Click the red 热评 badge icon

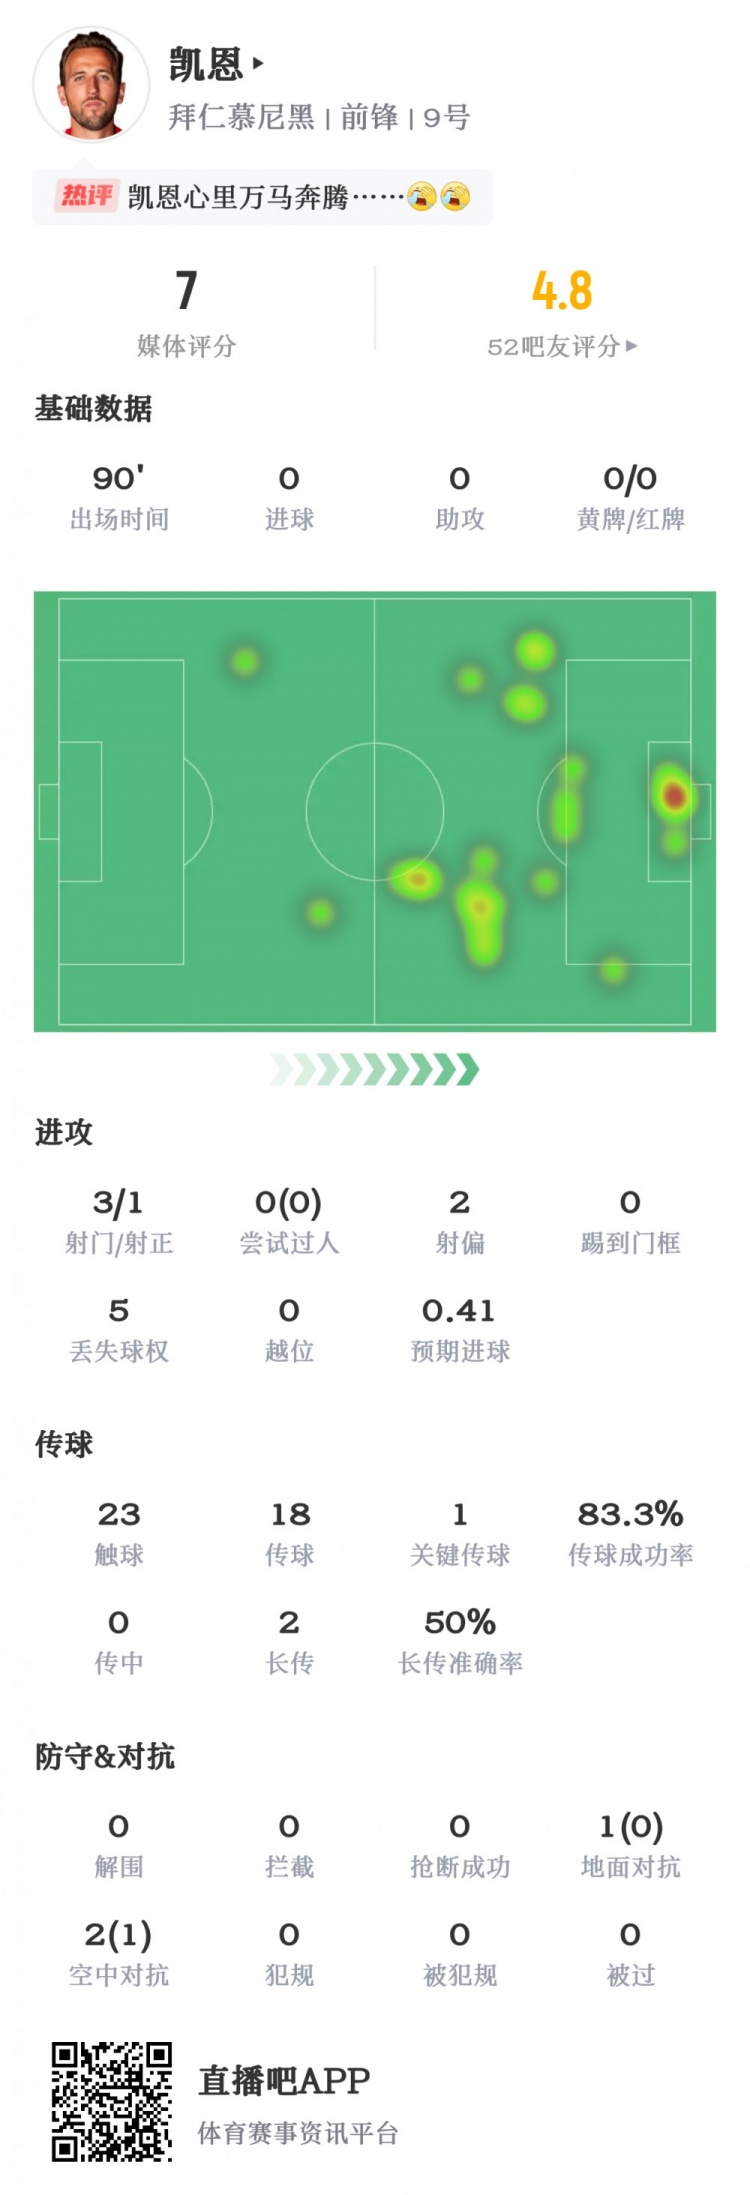(x=86, y=195)
